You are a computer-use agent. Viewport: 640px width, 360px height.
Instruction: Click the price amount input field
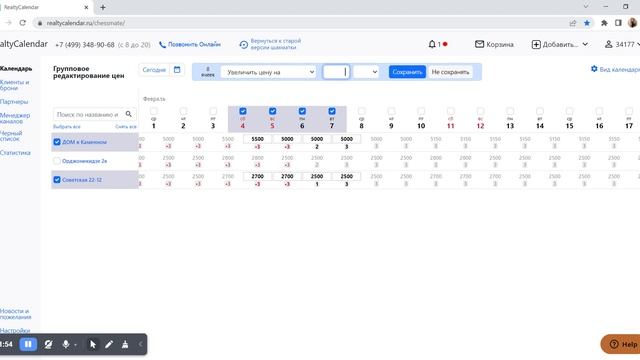click(x=336, y=72)
